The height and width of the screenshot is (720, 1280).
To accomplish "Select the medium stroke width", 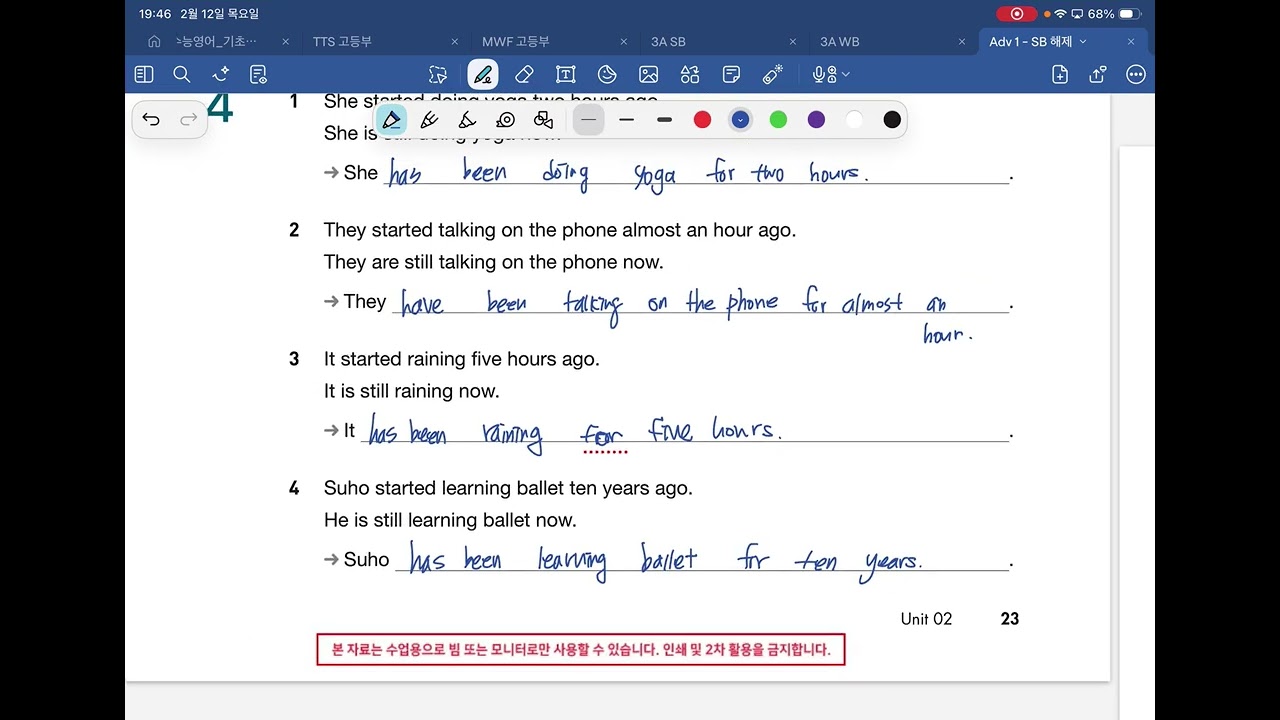I will (x=627, y=120).
